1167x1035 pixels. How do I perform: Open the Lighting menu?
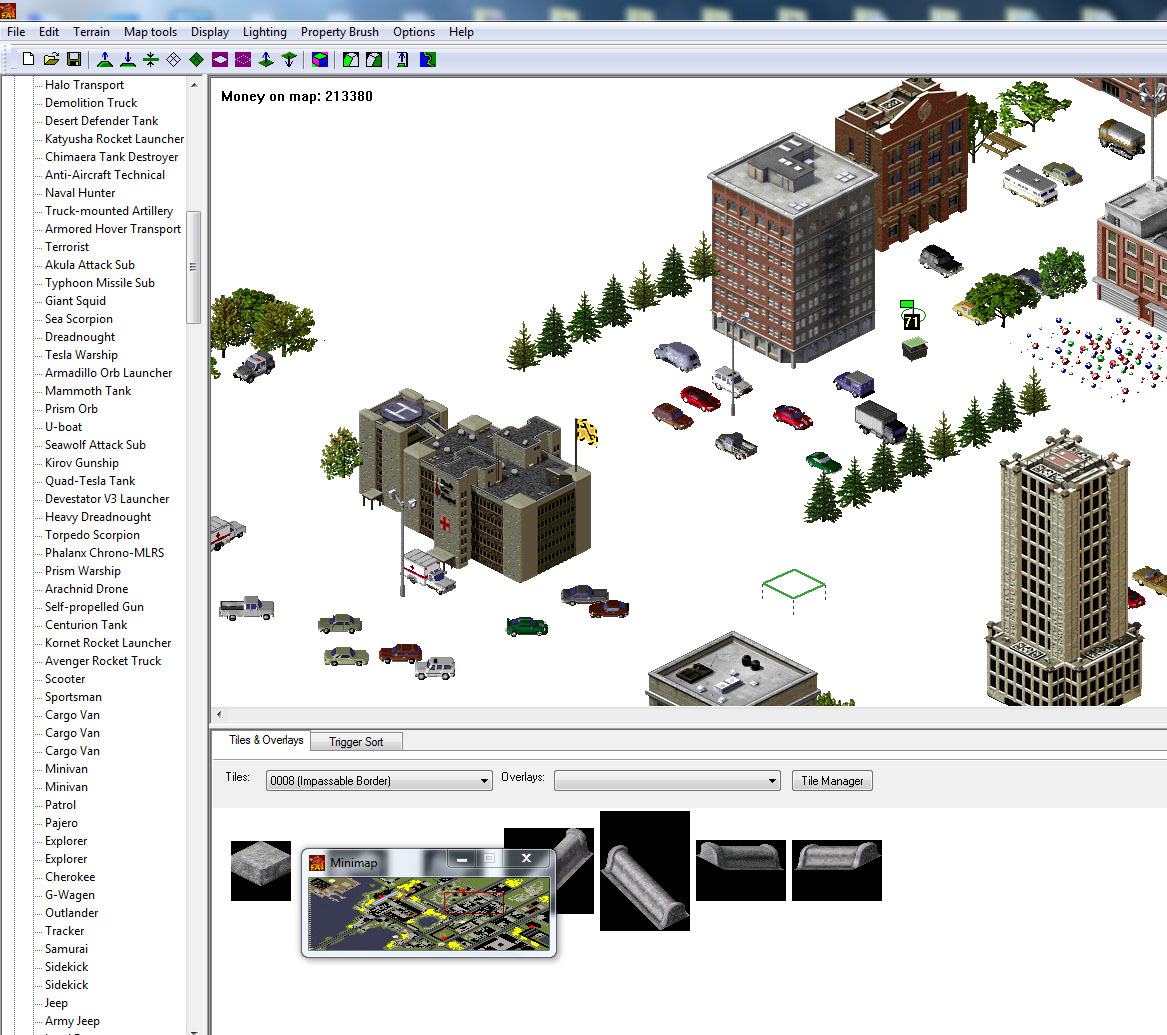tap(264, 32)
